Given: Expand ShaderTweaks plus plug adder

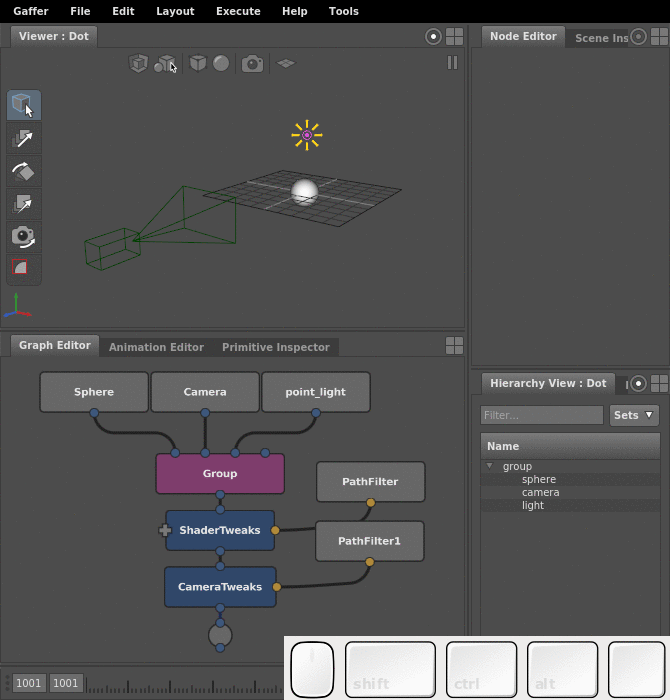Looking at the screenshot, I should [x=165, y=530].
